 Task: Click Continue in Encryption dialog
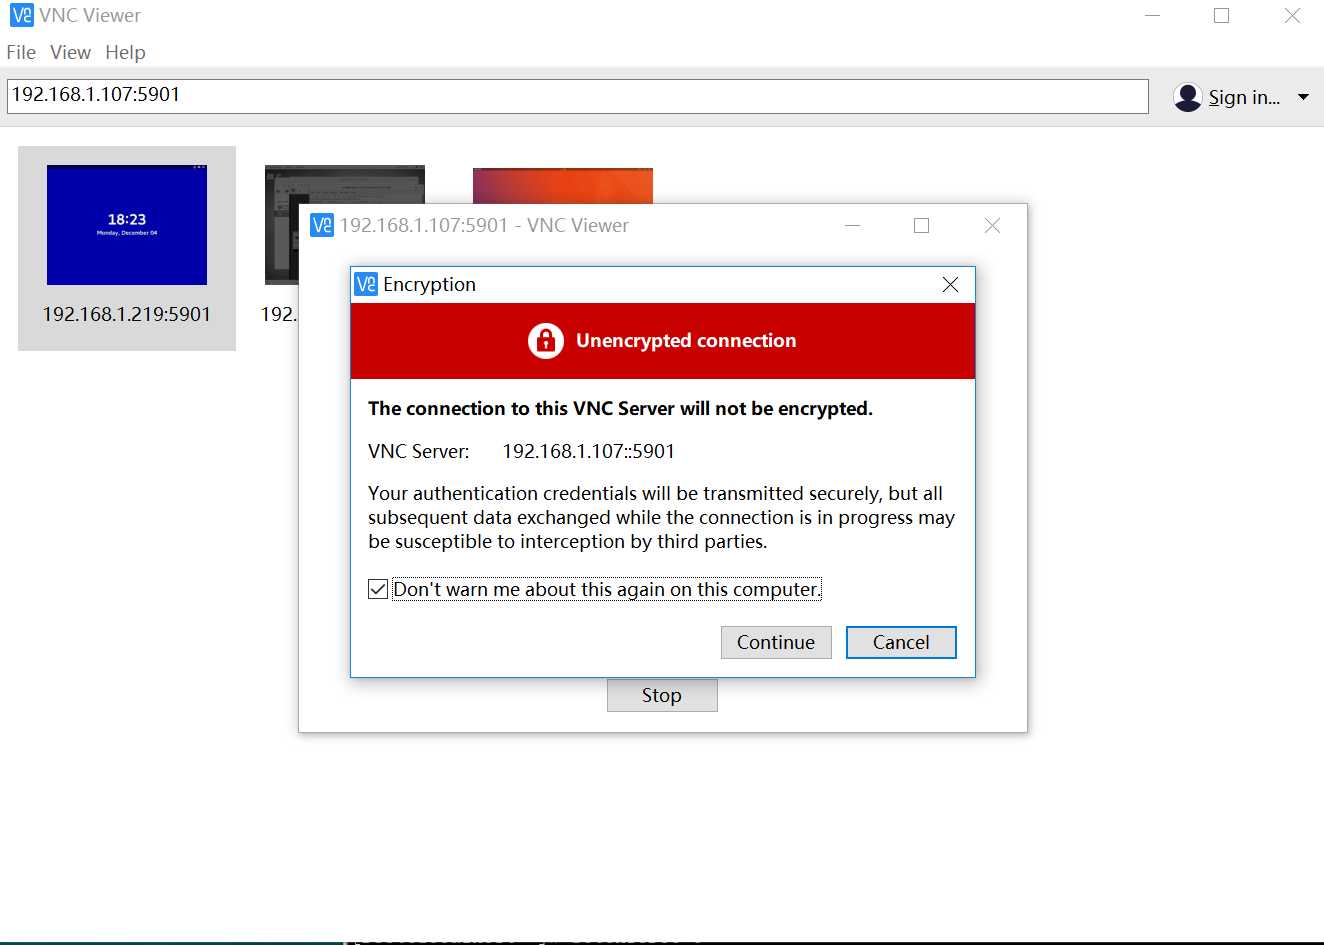[x=776, y=642]
